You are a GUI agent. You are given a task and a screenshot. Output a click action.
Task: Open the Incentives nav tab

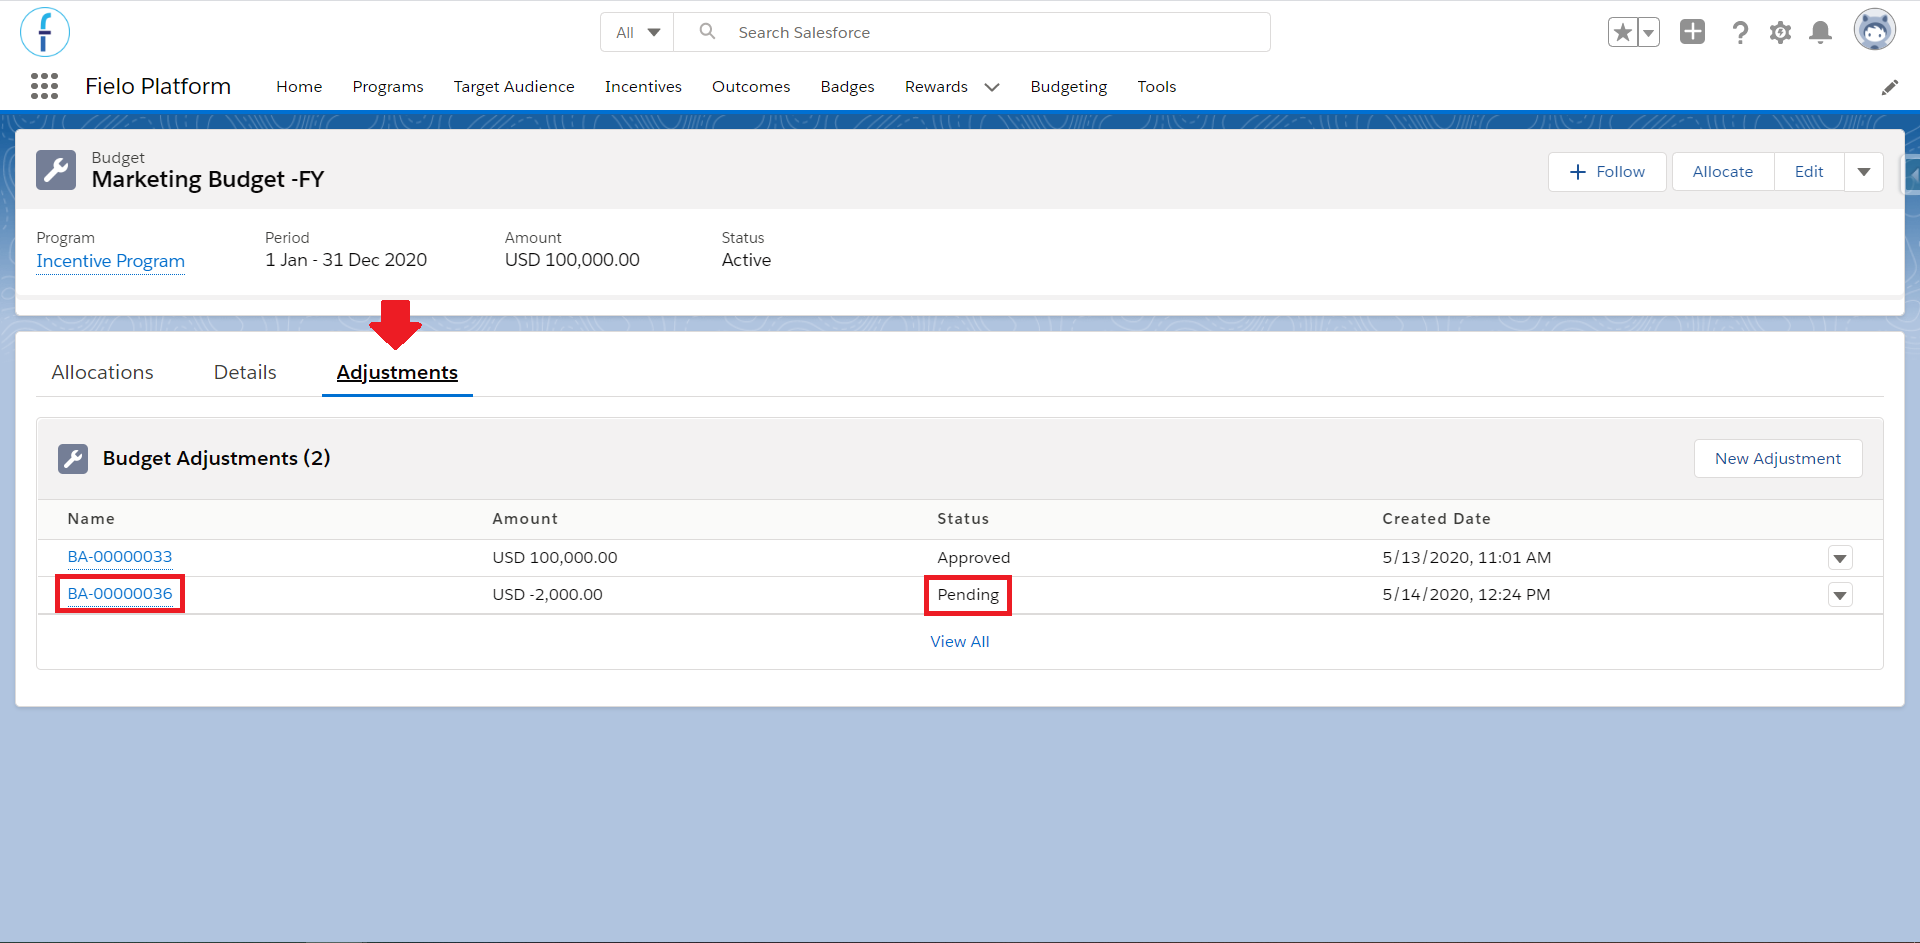643,87
